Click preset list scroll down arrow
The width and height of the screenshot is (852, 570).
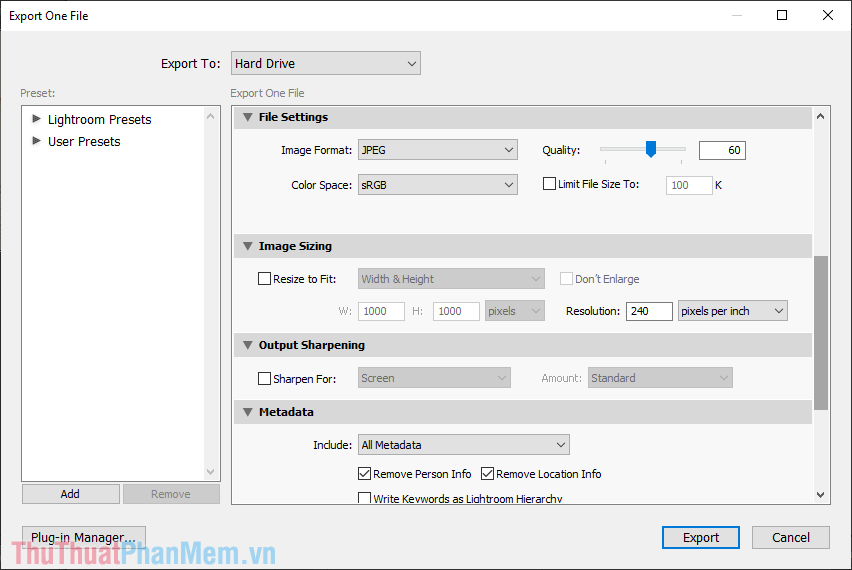[x=211, y=472]
